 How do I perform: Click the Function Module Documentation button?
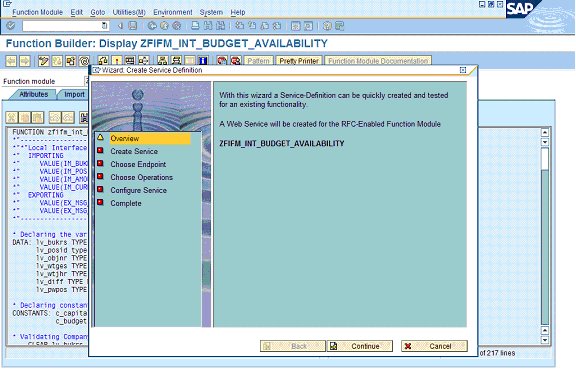(378, 61)
